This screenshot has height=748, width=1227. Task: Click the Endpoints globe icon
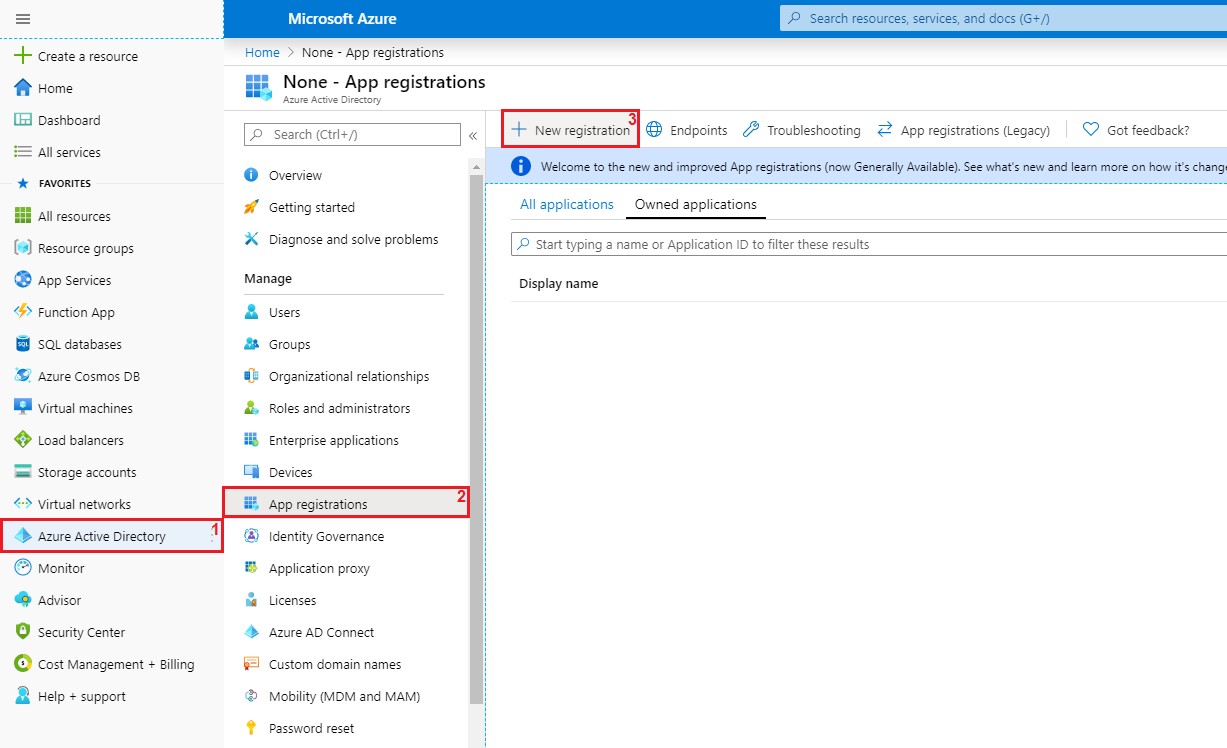tap(654, 130)
